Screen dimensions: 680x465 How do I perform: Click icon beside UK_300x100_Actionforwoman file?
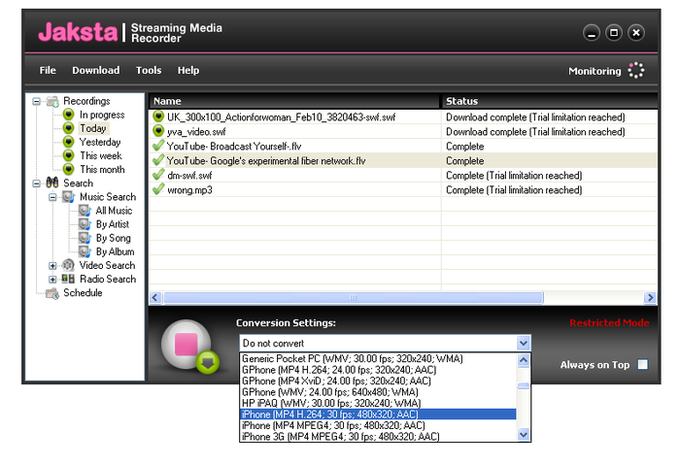click(x=159, y=116)
